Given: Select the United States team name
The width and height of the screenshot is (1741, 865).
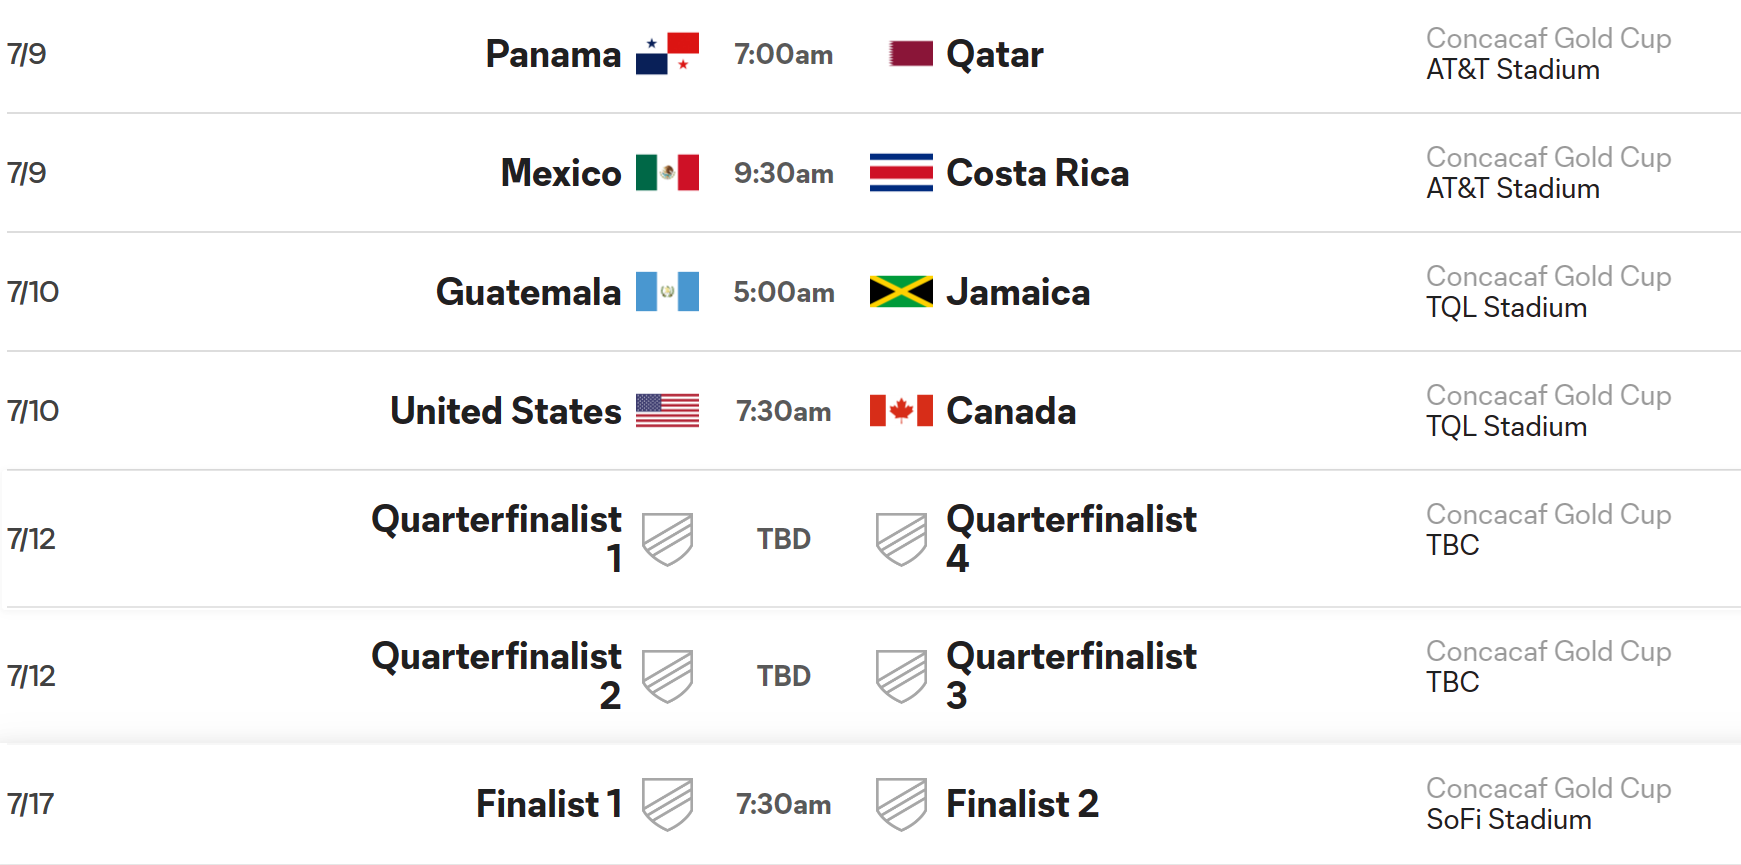Looking at the screenshot, I should pyautogui.click(x=506, y=411).
